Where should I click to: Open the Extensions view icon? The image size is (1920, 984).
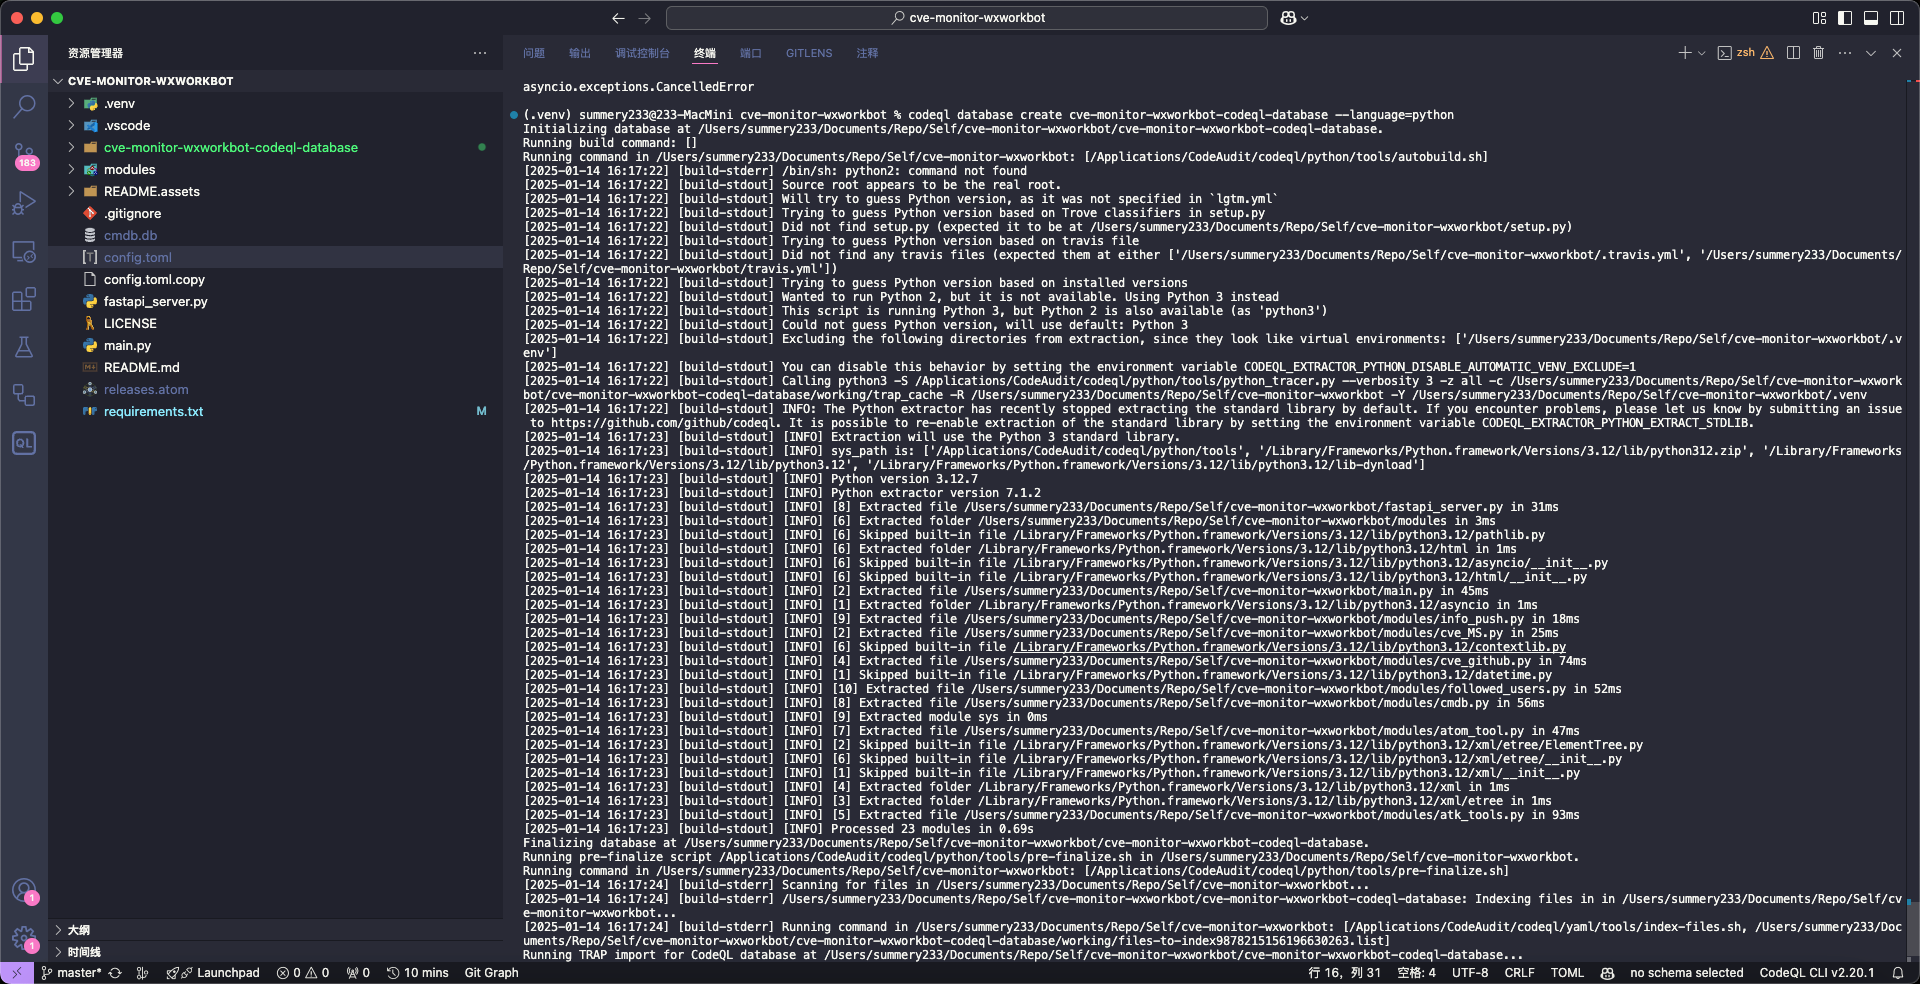(x=24, y=299)
